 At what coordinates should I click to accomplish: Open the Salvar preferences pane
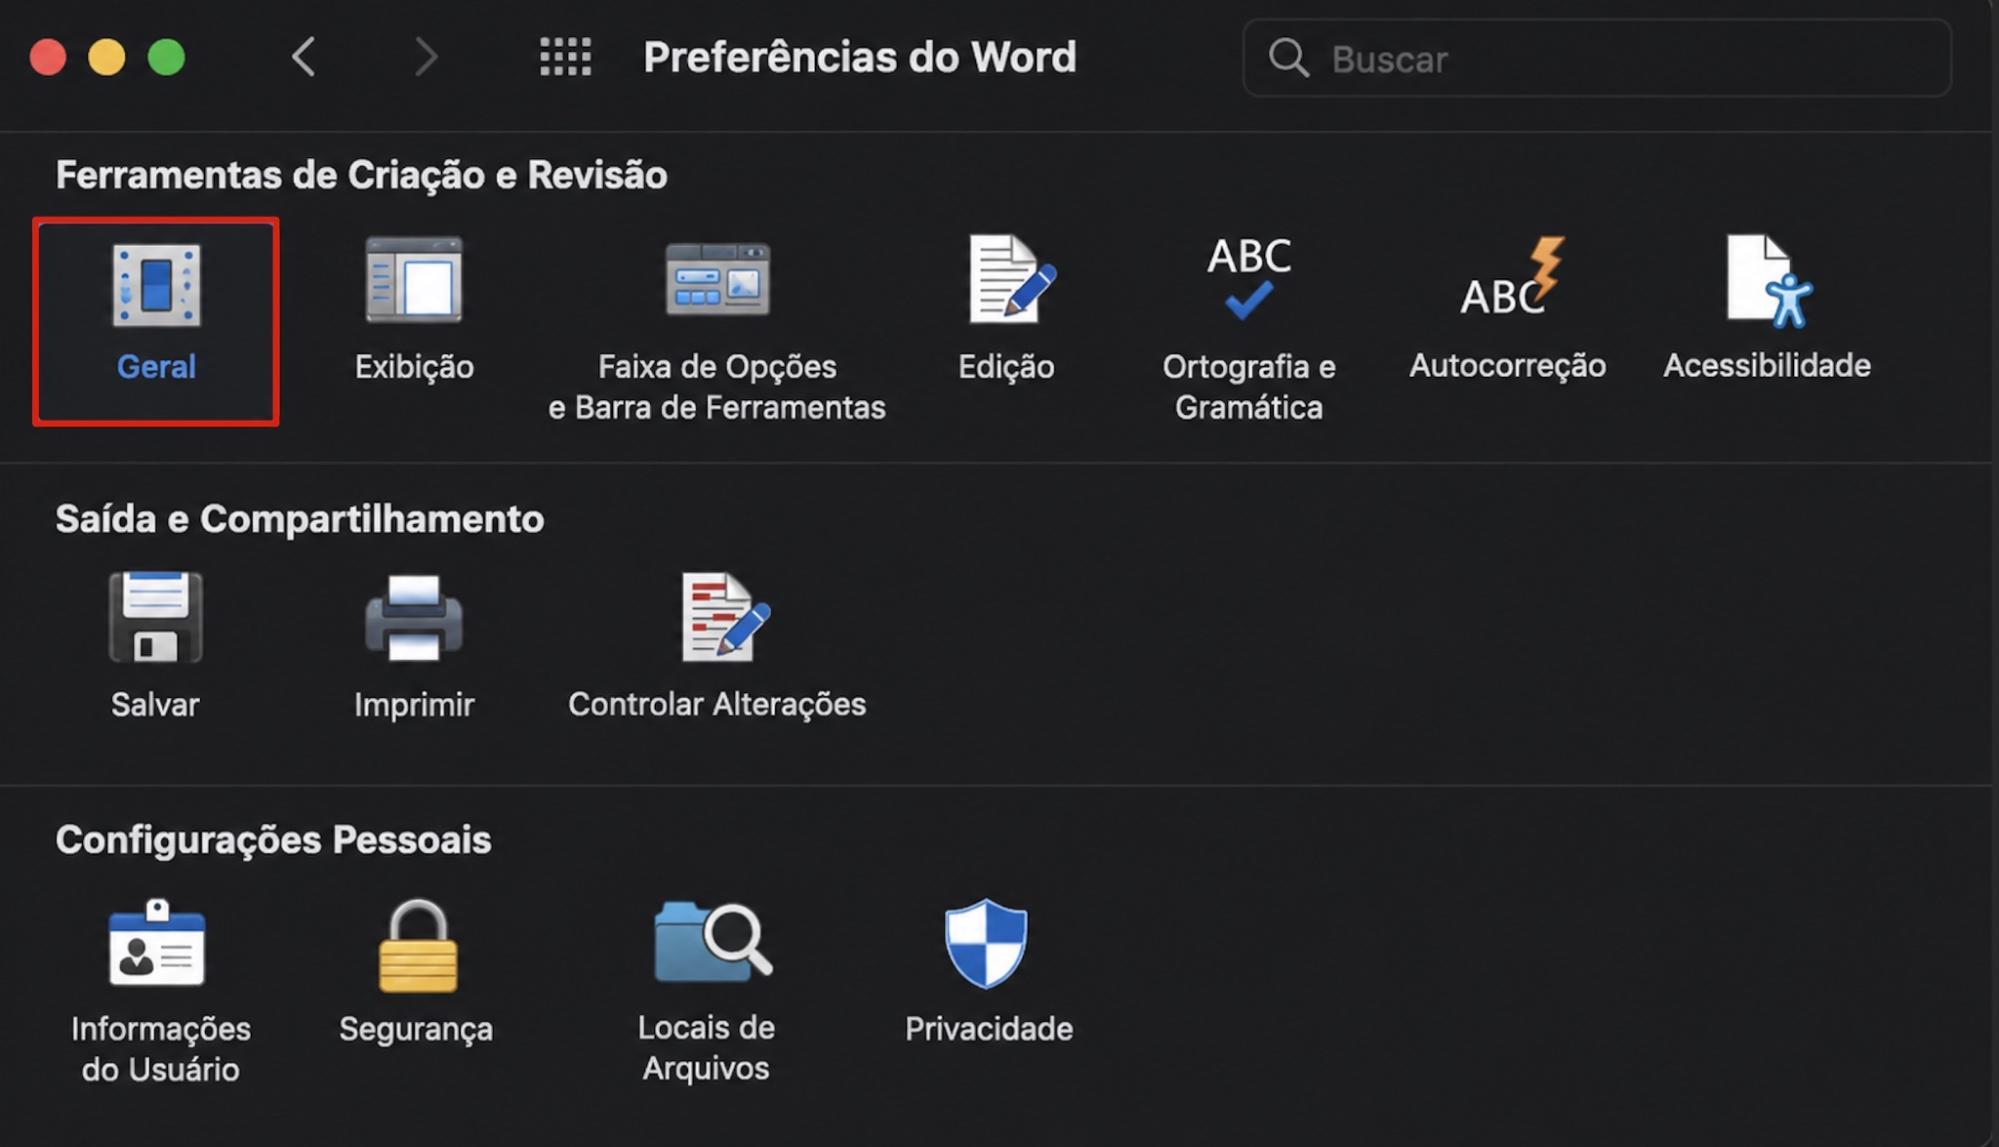point(155,646)
